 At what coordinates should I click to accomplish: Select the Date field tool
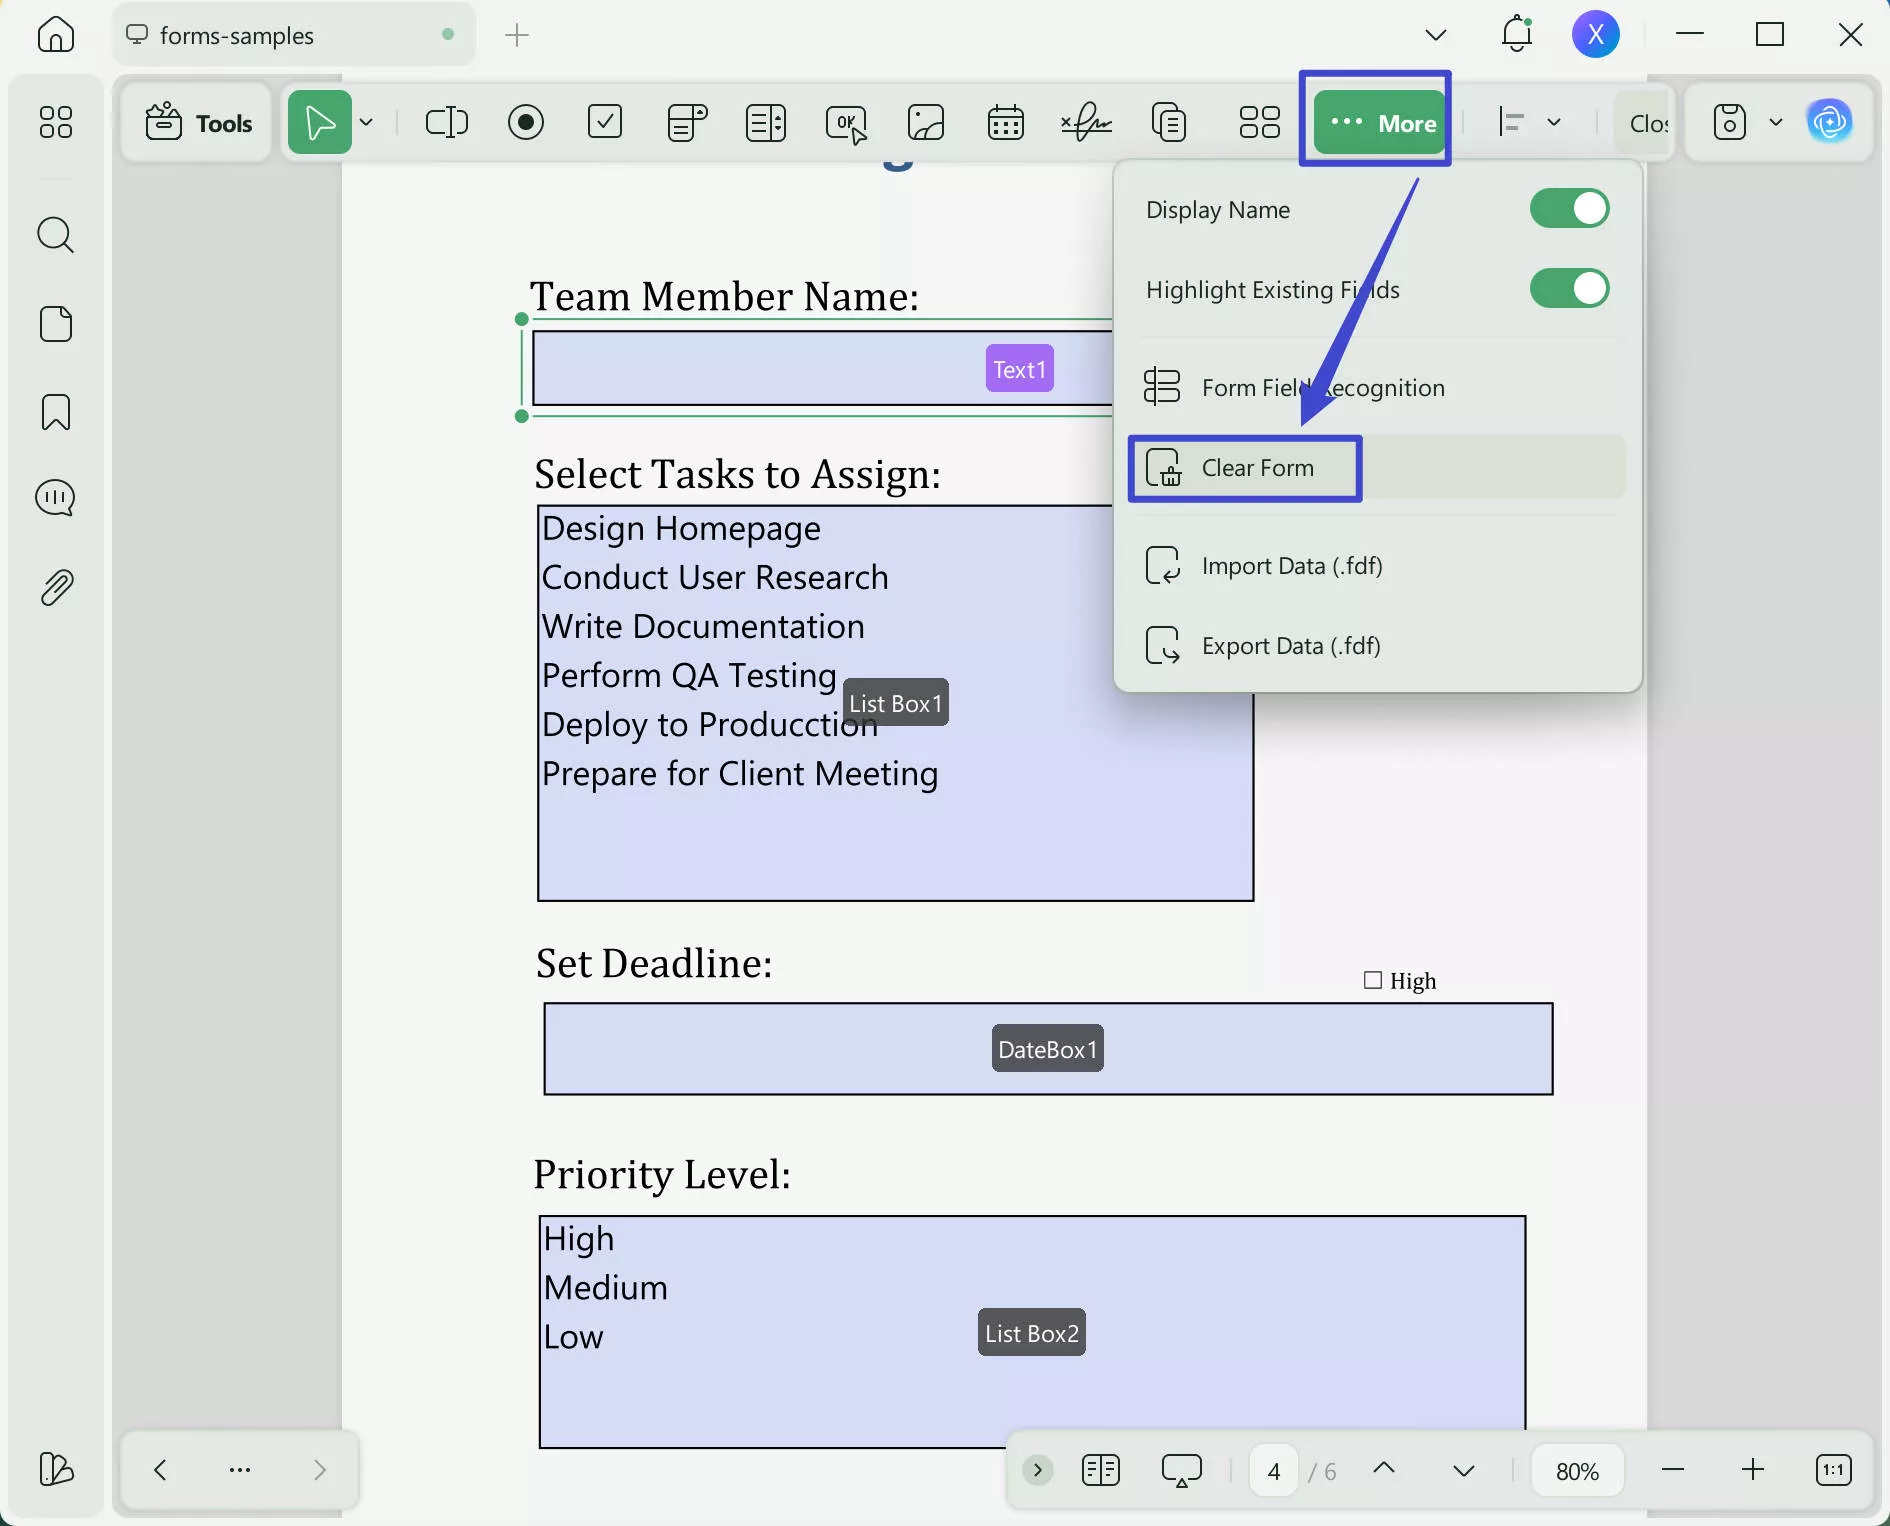coord(1006,122)
